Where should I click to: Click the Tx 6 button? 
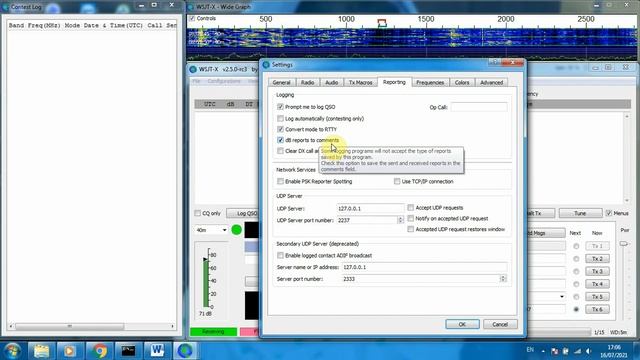point(597,309)
